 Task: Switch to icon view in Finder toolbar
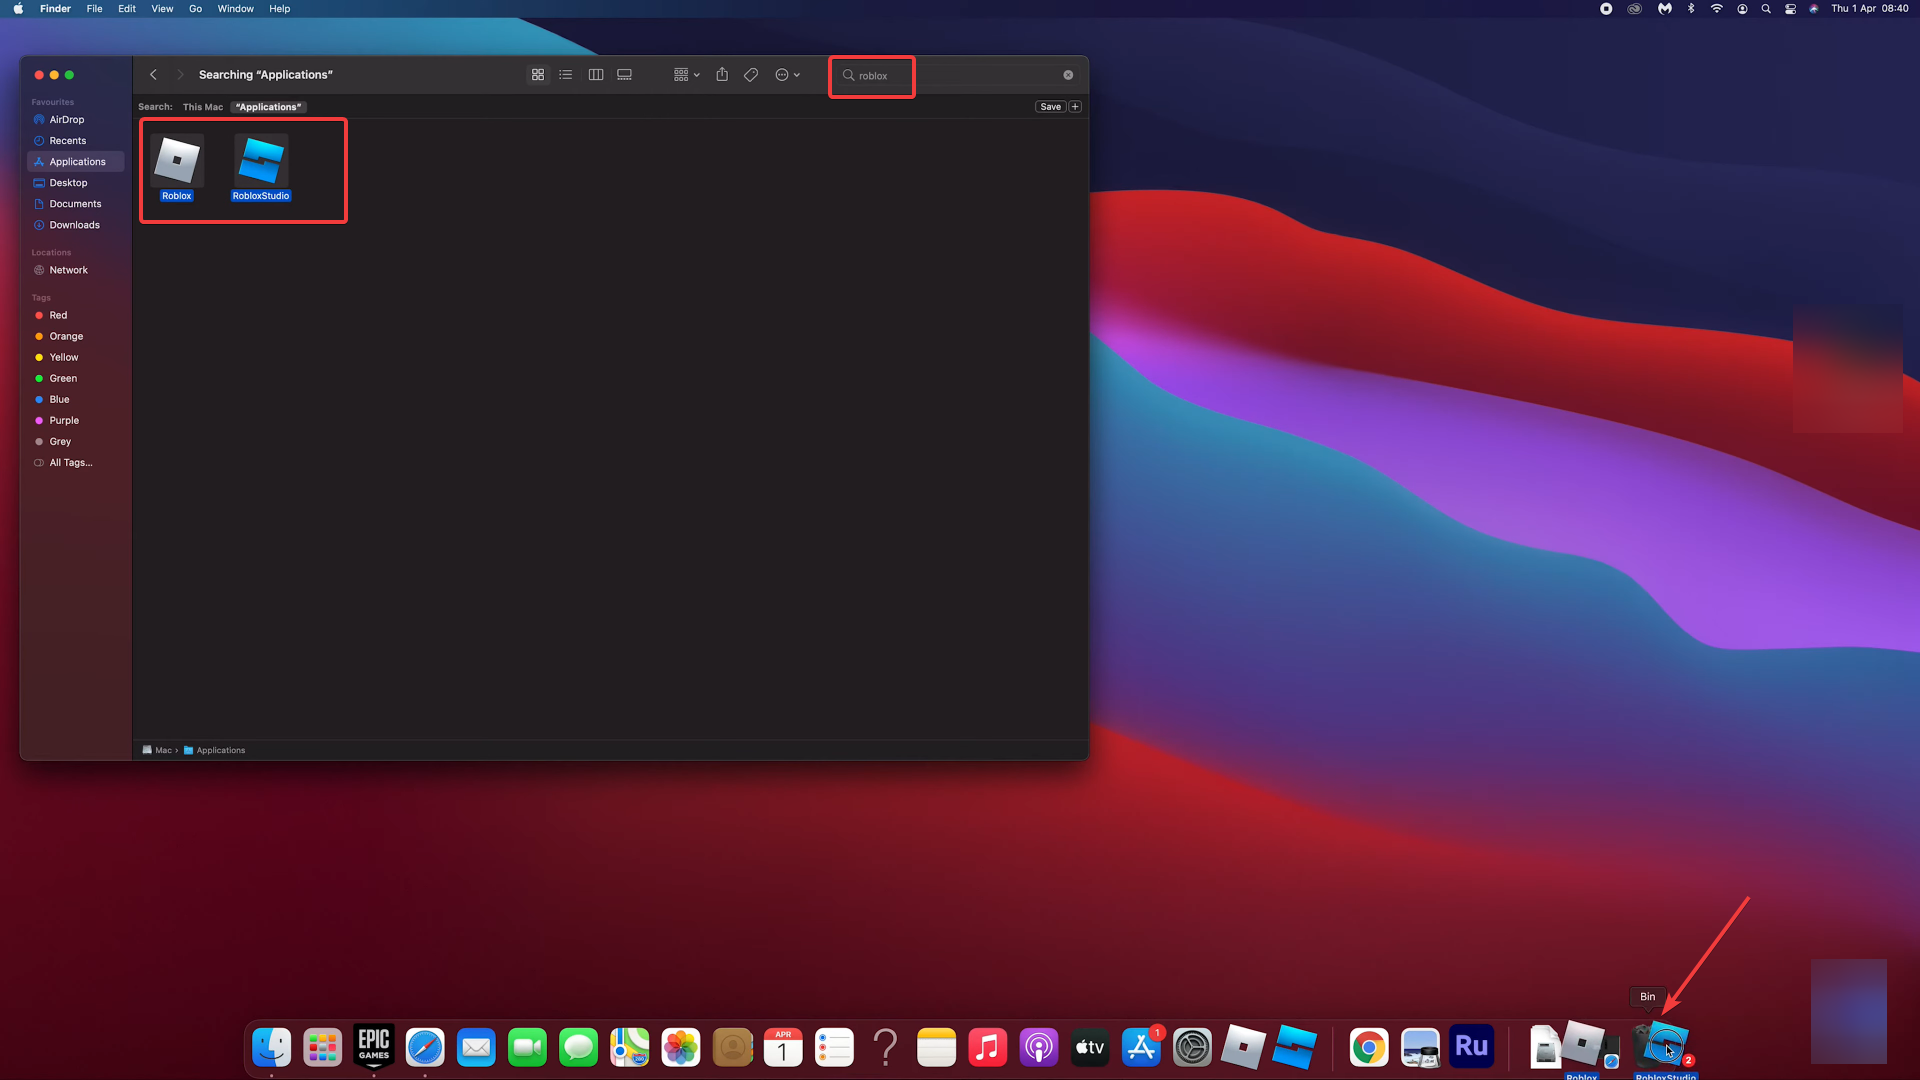(538, 75)
